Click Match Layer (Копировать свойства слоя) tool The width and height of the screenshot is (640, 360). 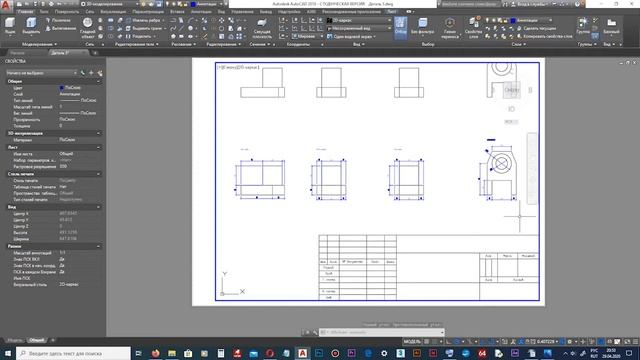[545, 36]
